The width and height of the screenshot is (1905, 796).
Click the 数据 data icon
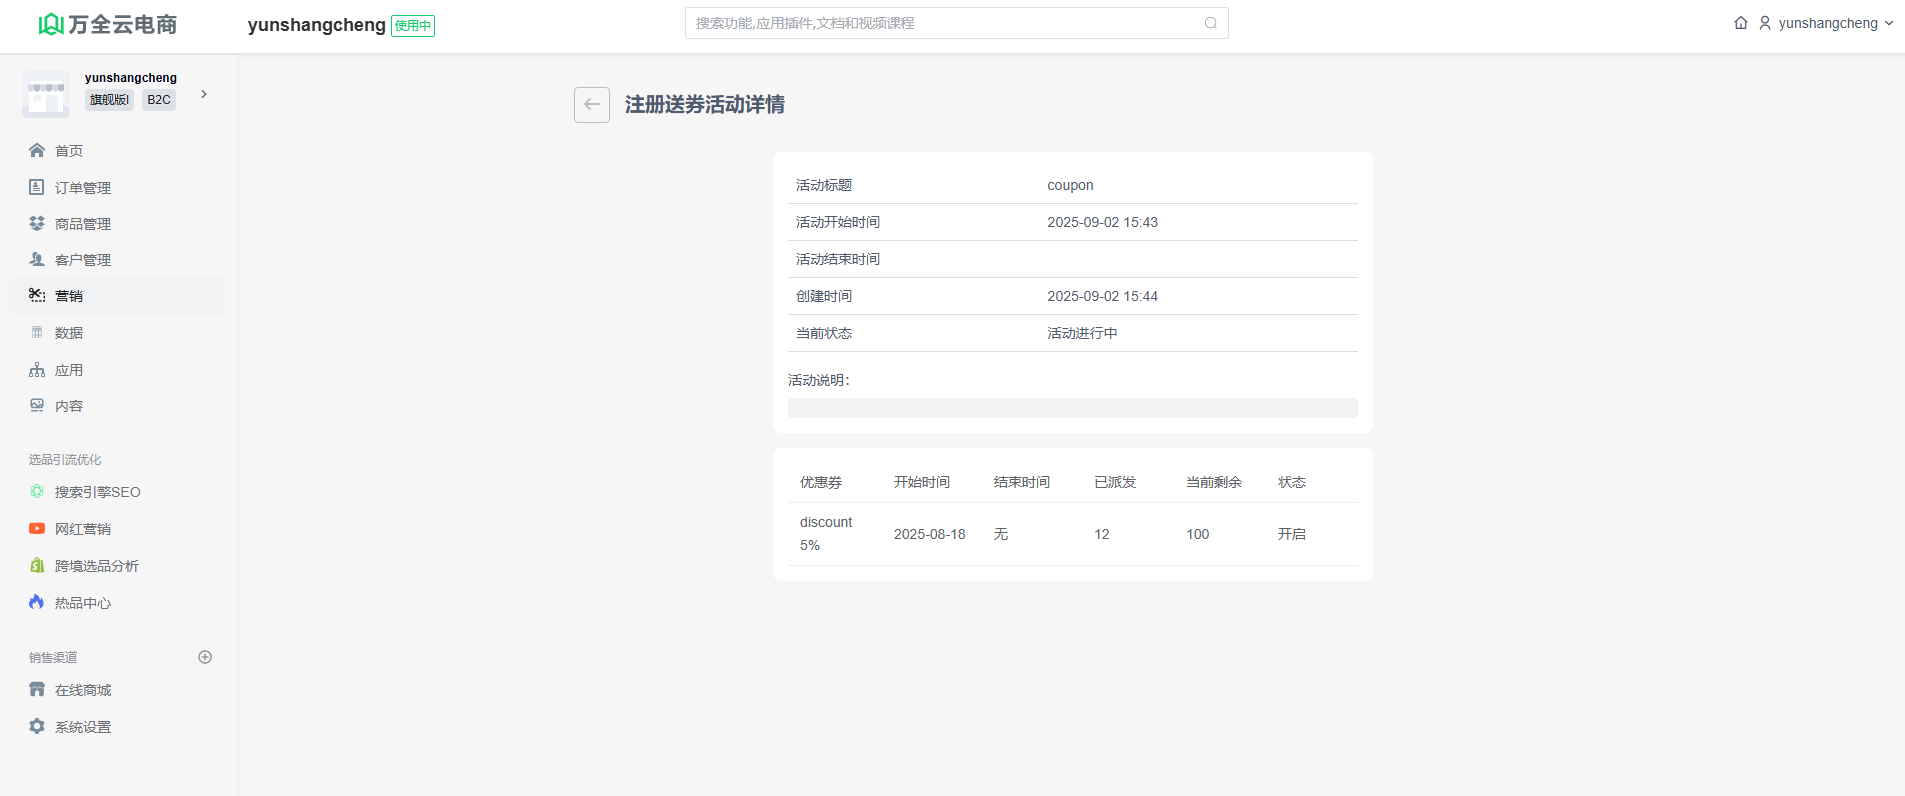click(x=37, y=332)
